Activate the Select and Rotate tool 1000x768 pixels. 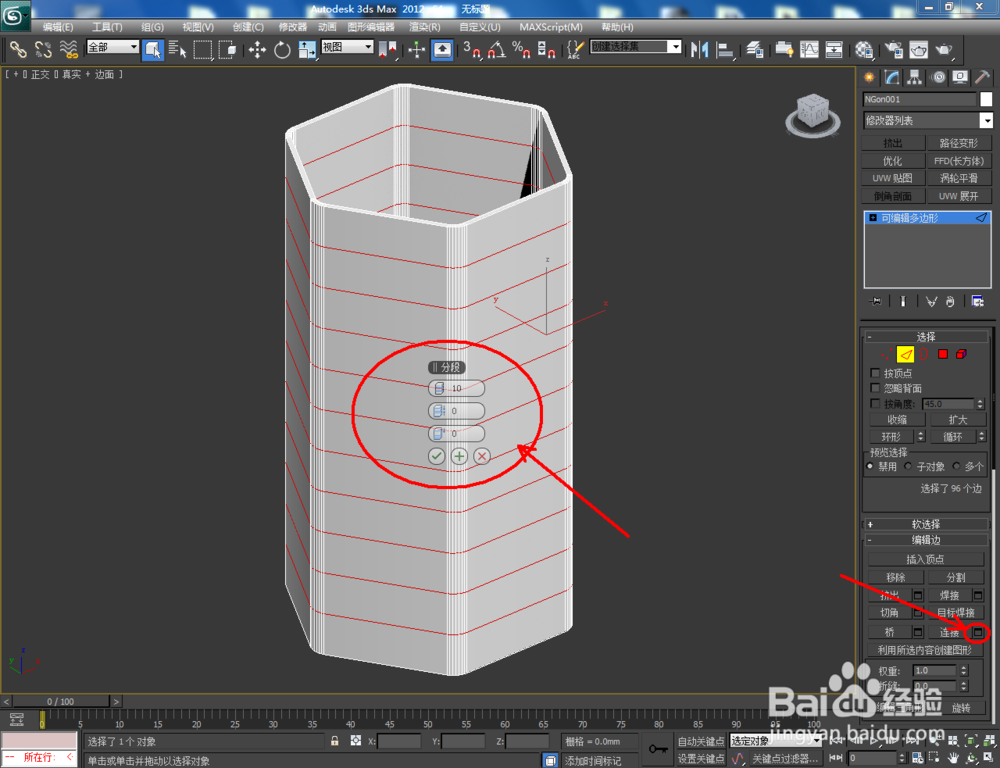click(x=282, y=49)
